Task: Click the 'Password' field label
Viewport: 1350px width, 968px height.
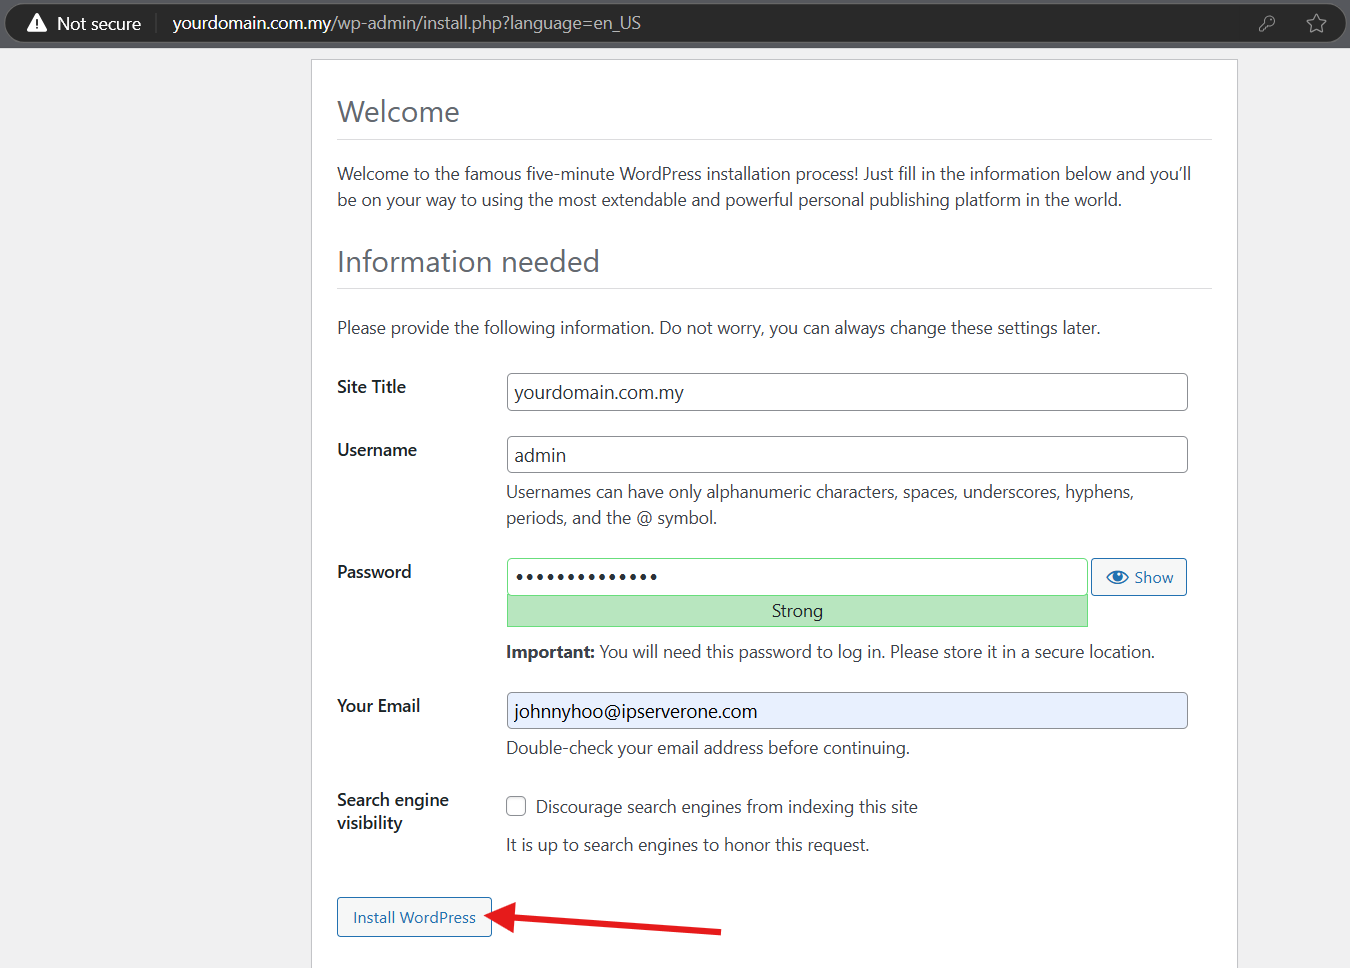Action: pos(374,572)
